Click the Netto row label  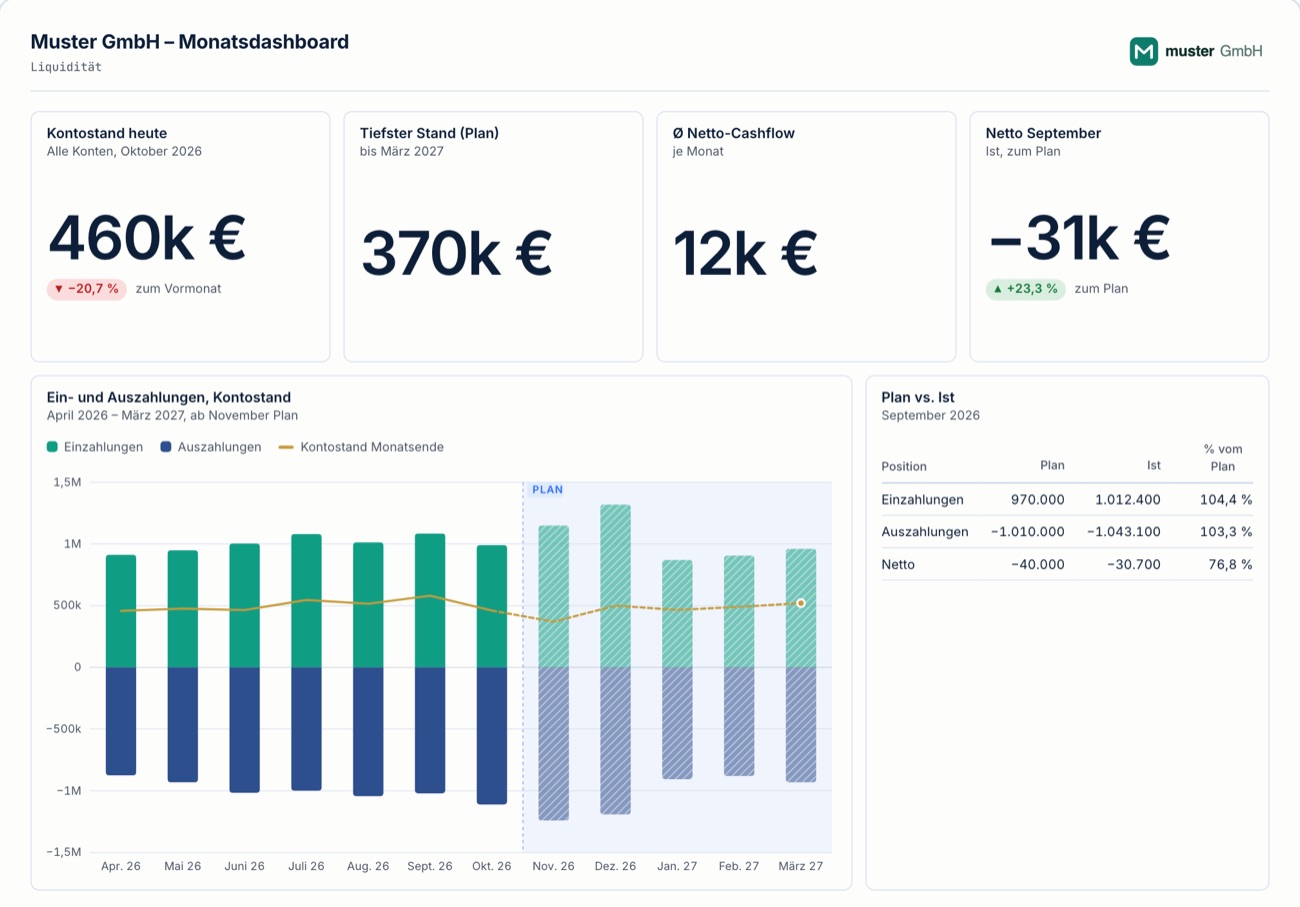(898, 565)
